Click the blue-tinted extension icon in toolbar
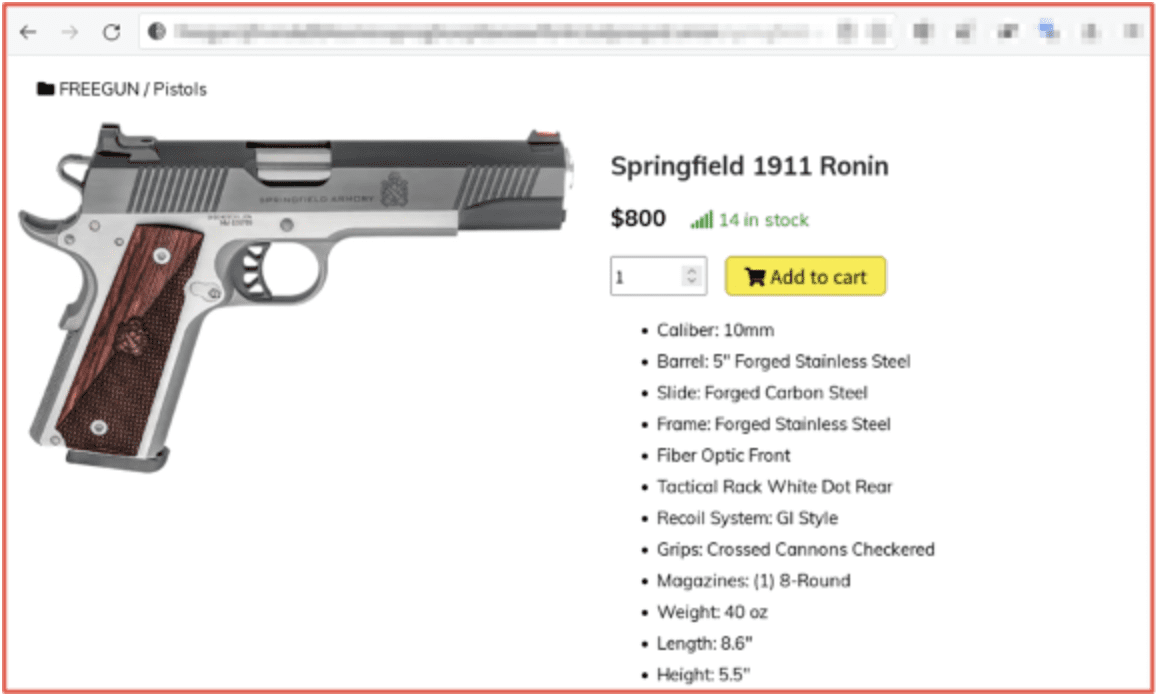The image size is (1158, 696). coord(1048,30)
